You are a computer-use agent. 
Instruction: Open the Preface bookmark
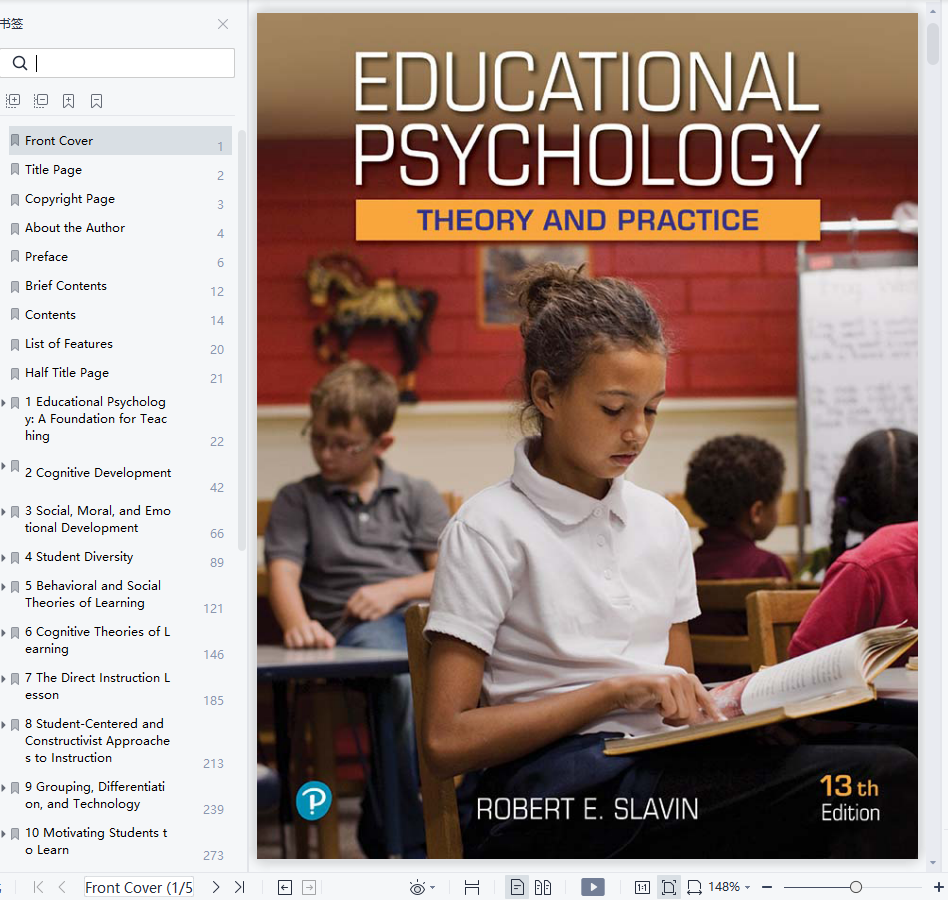(x=120, y=256)
